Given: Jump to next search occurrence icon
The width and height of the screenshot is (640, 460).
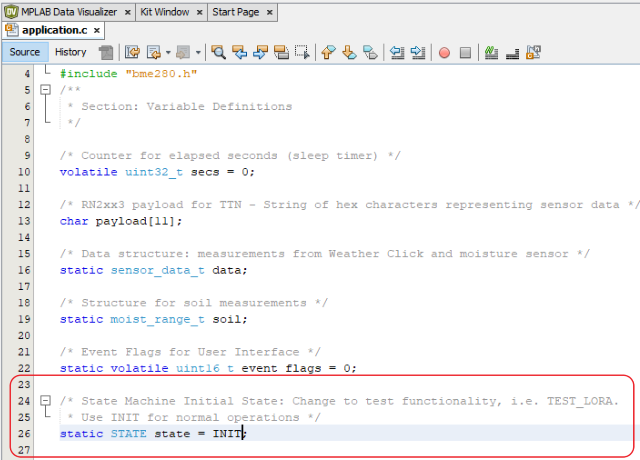Looking at the screenshot, I should [x=261, y=52].
